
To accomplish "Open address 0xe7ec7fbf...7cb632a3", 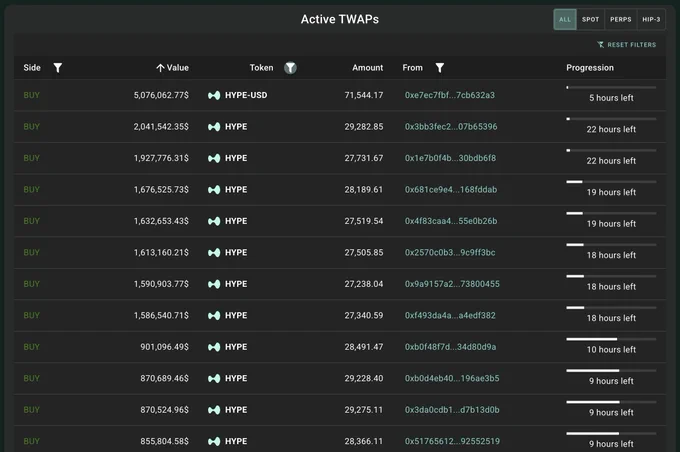I will click(x=450, y=95).
